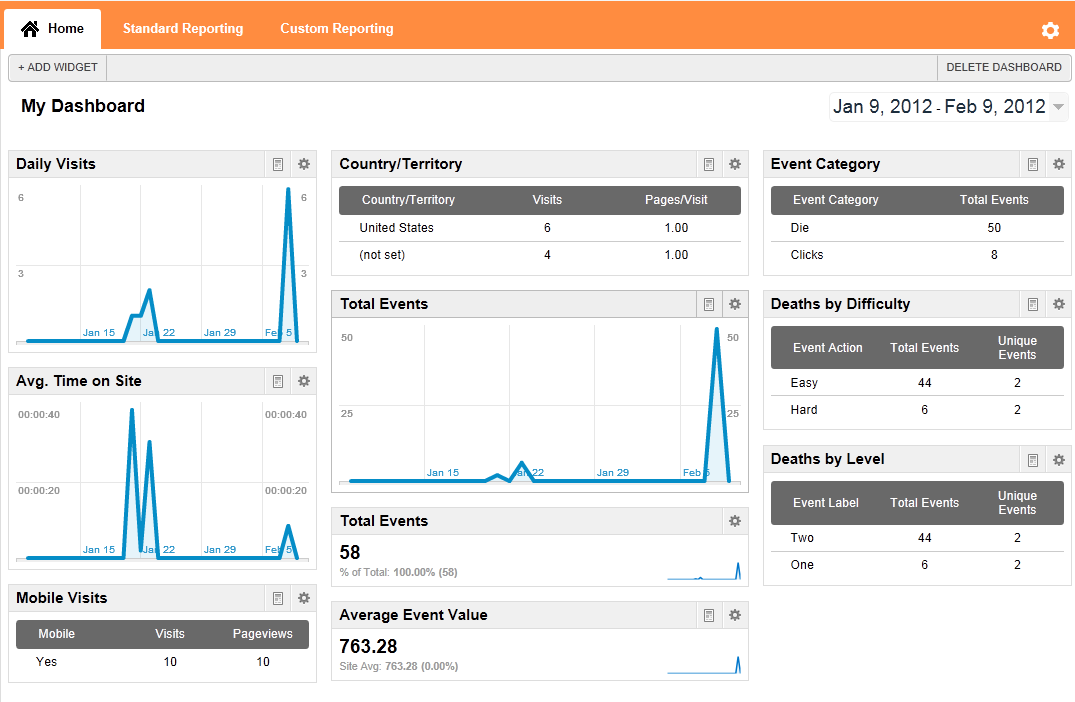Image resolution: width=1075 pixels, height=702 pixels.
Task: Click the Daily Visits peak near Feb 5
Action: click(x=288, y=191)
